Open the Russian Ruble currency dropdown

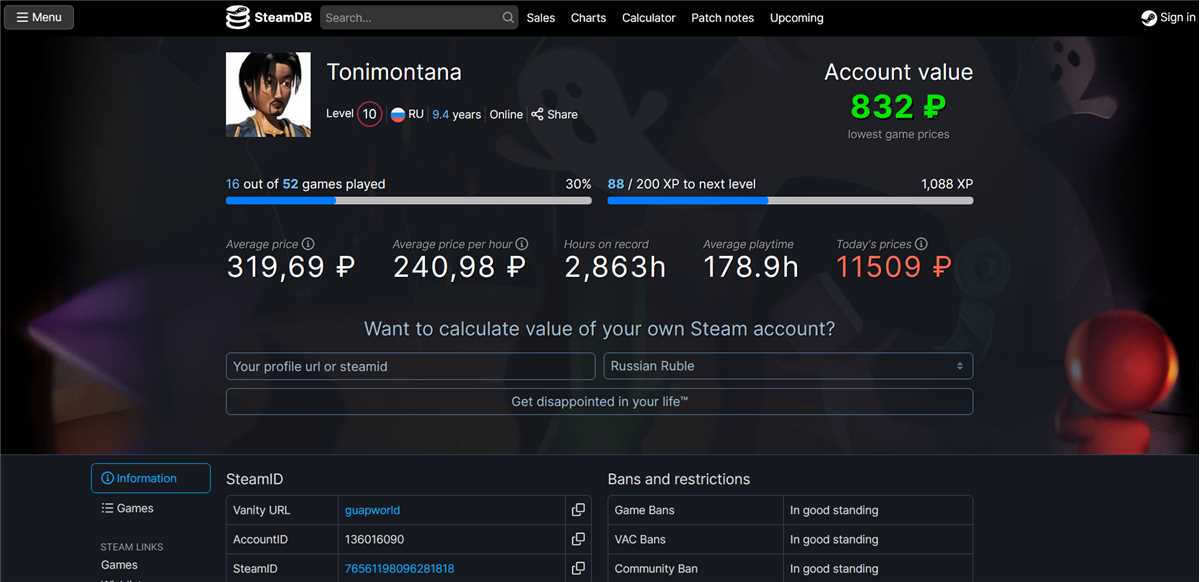[x=788, y=366]
